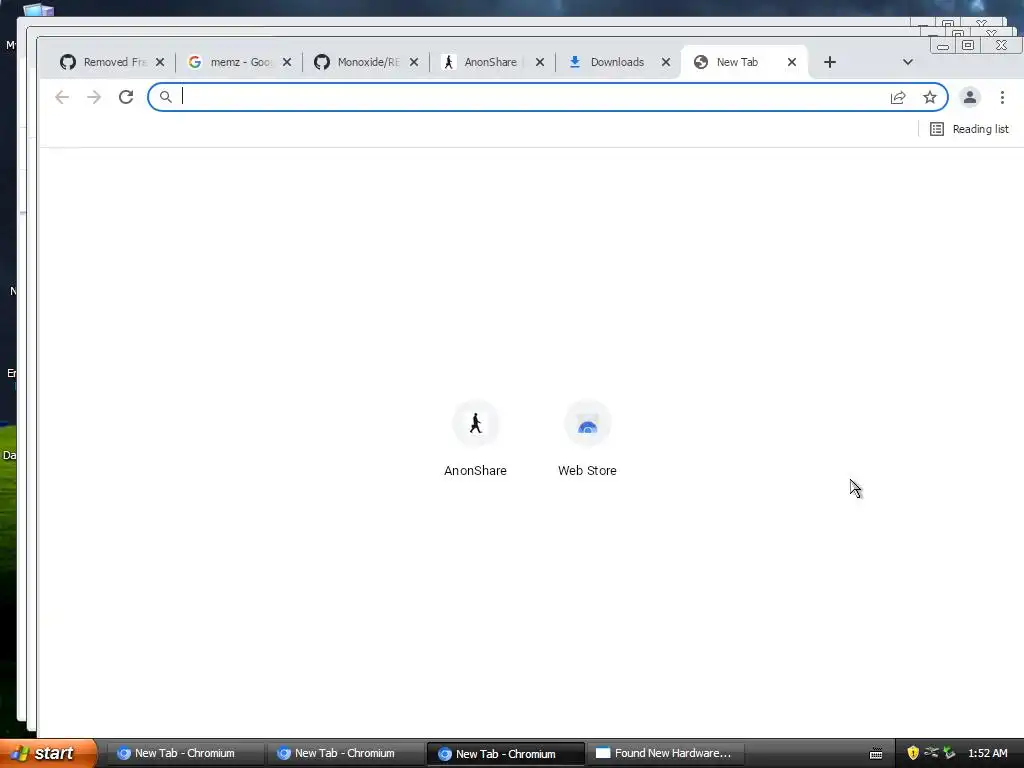Click the search magnifier in address bar

click(166, 97)
